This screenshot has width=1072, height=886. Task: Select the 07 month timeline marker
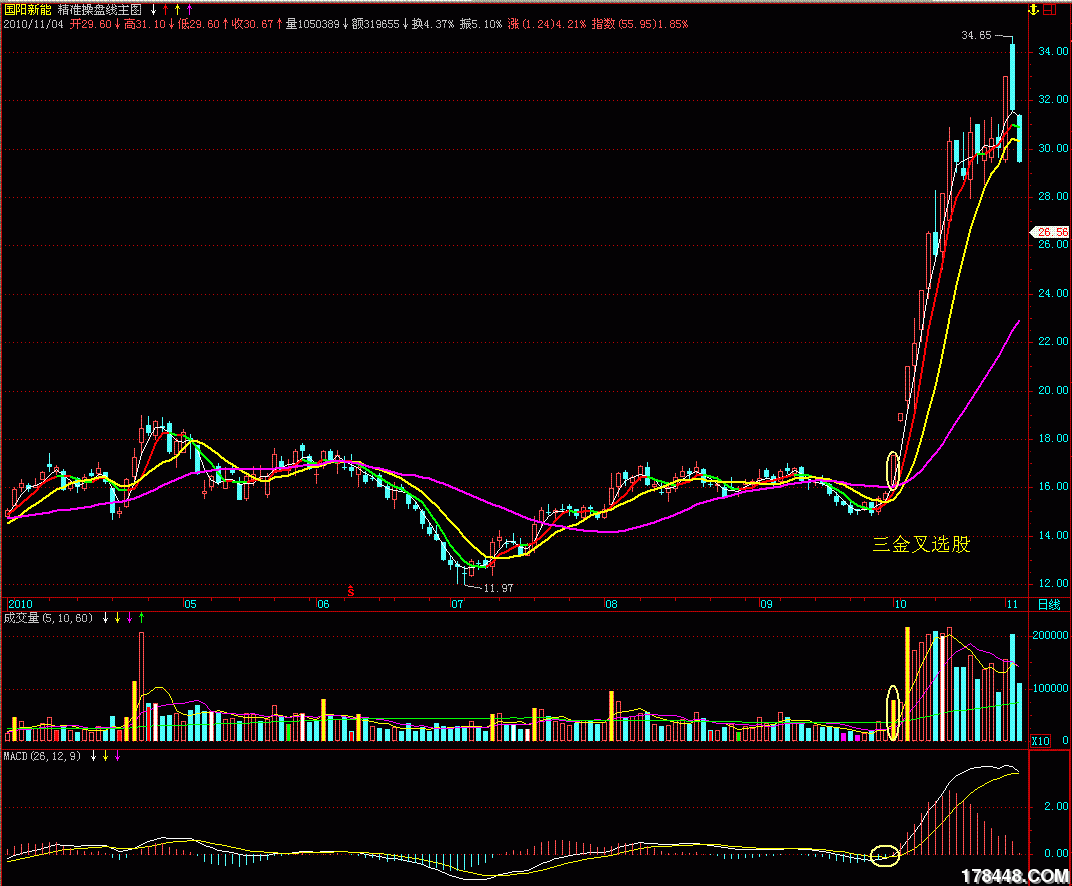[x=457, y=604]
